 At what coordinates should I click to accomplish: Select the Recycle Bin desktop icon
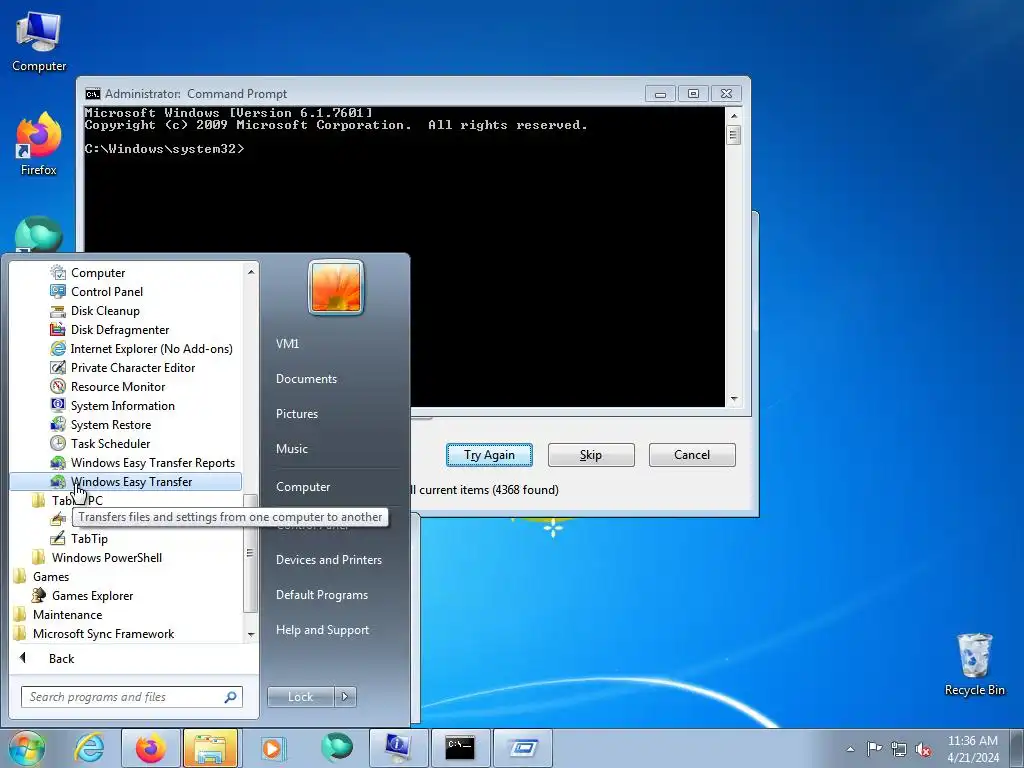[x=974, y=665]
